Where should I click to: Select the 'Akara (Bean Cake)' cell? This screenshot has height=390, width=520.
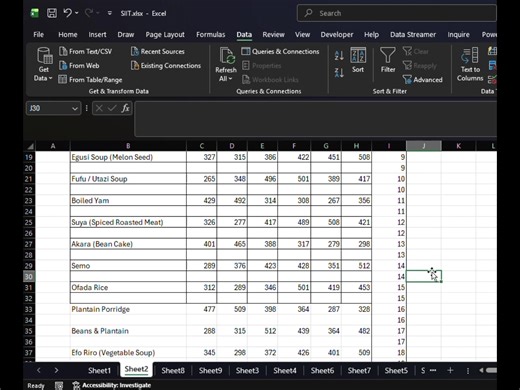(128, 244)
